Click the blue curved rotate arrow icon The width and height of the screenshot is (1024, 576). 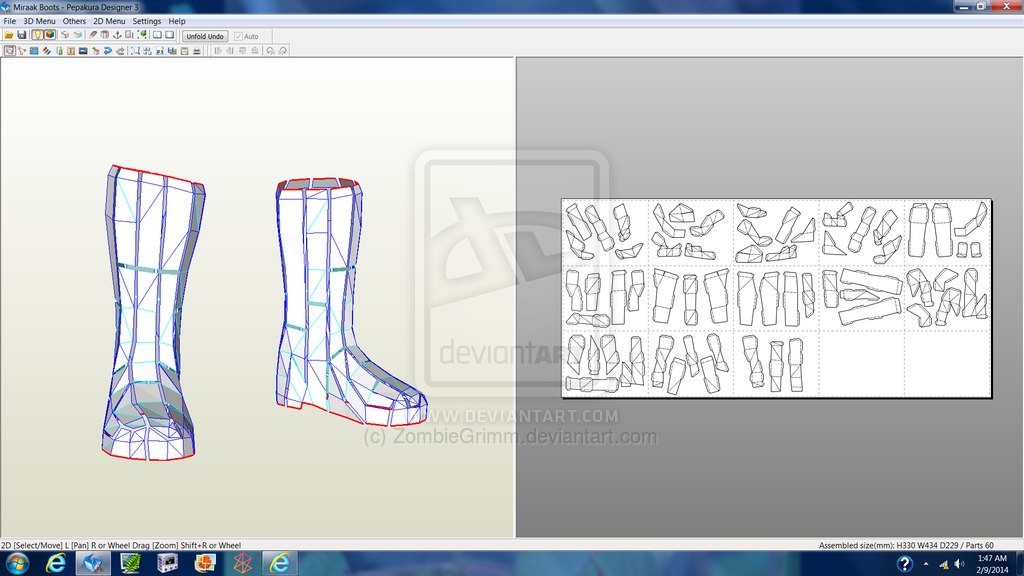point(108,51)
